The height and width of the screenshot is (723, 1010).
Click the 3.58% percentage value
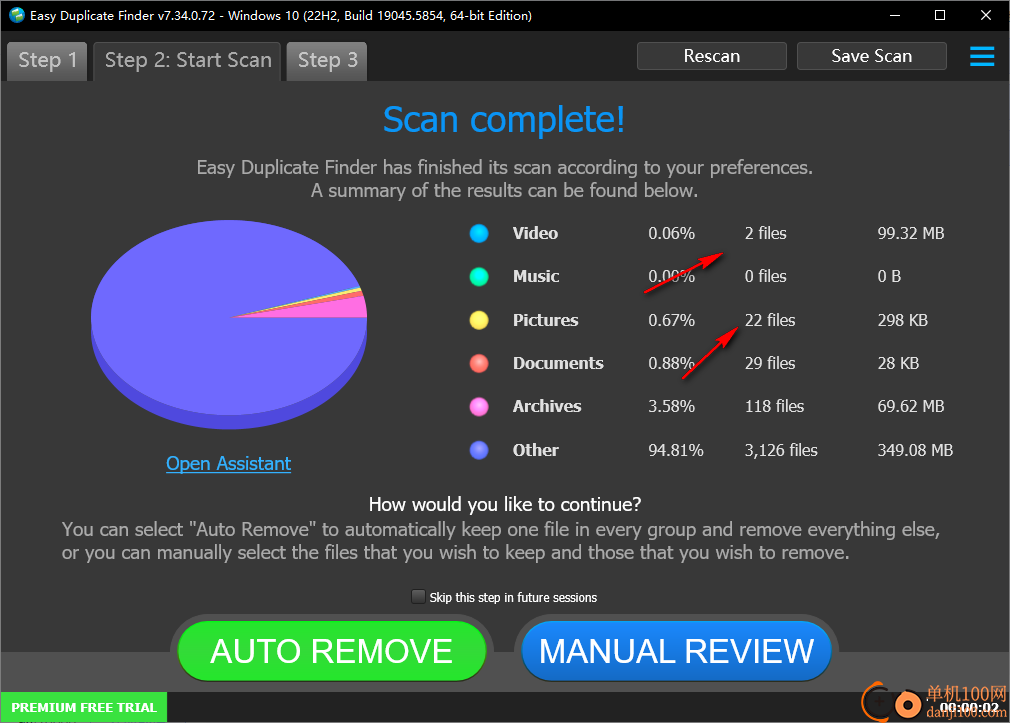point(671,407)
